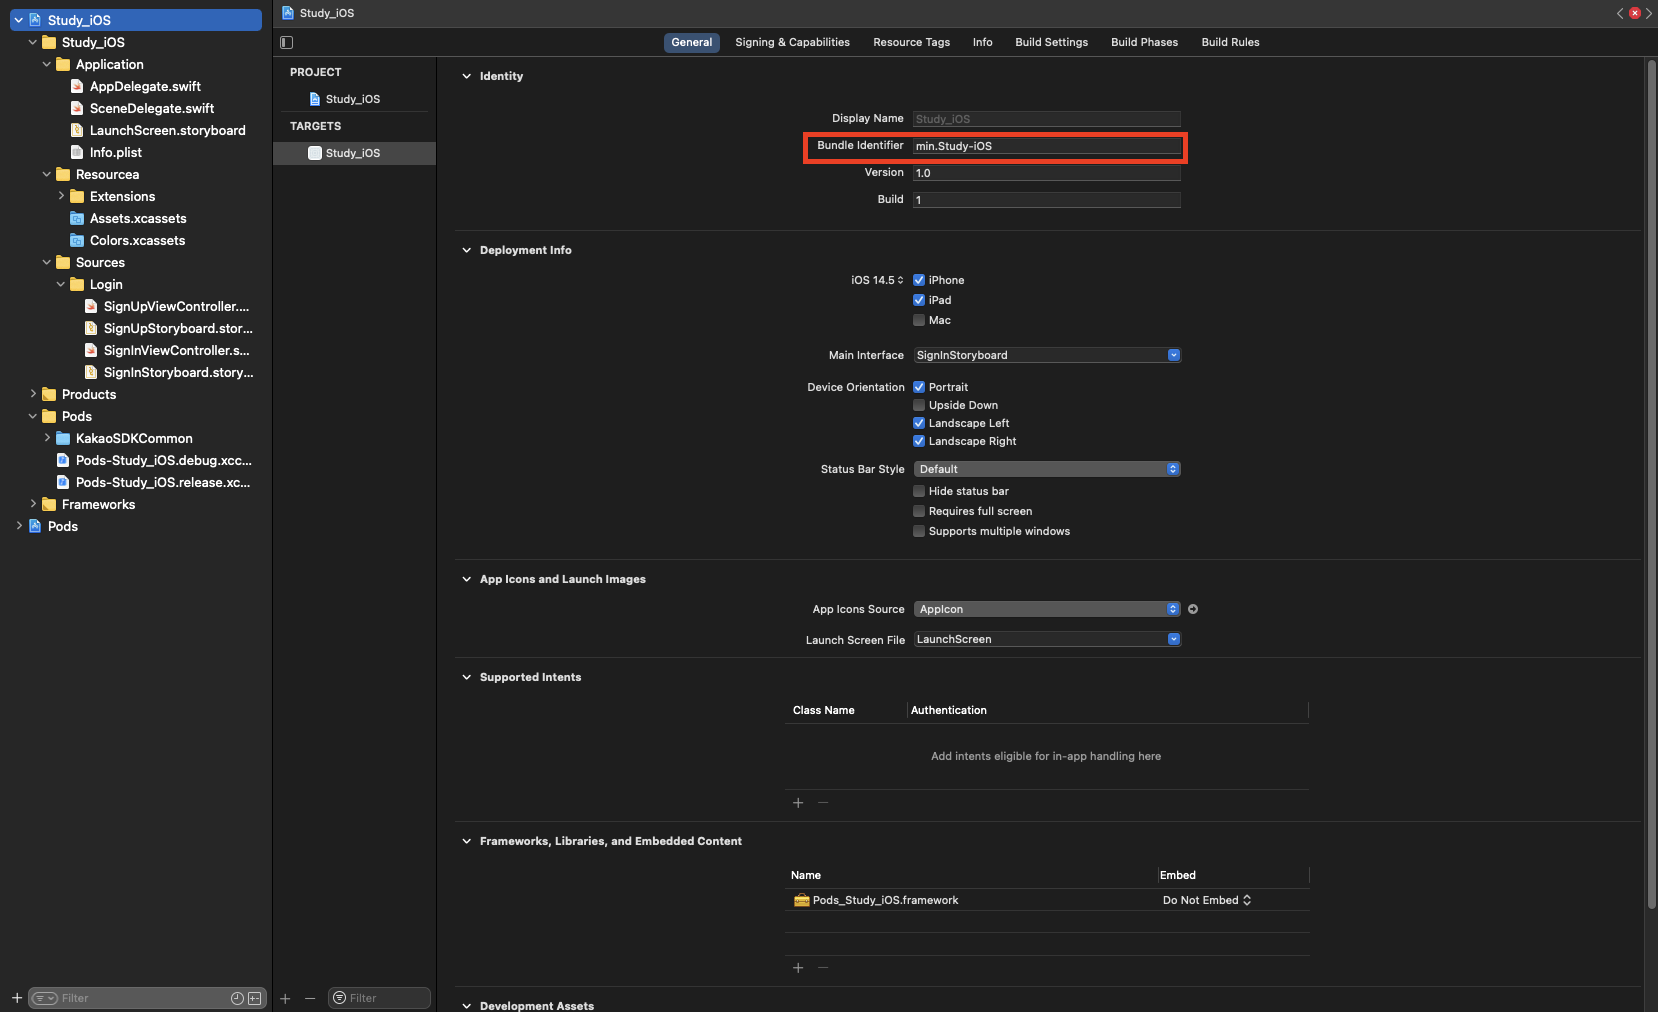Click the Version field
1658x1012 pixels.
click(x=1047, y=173)
